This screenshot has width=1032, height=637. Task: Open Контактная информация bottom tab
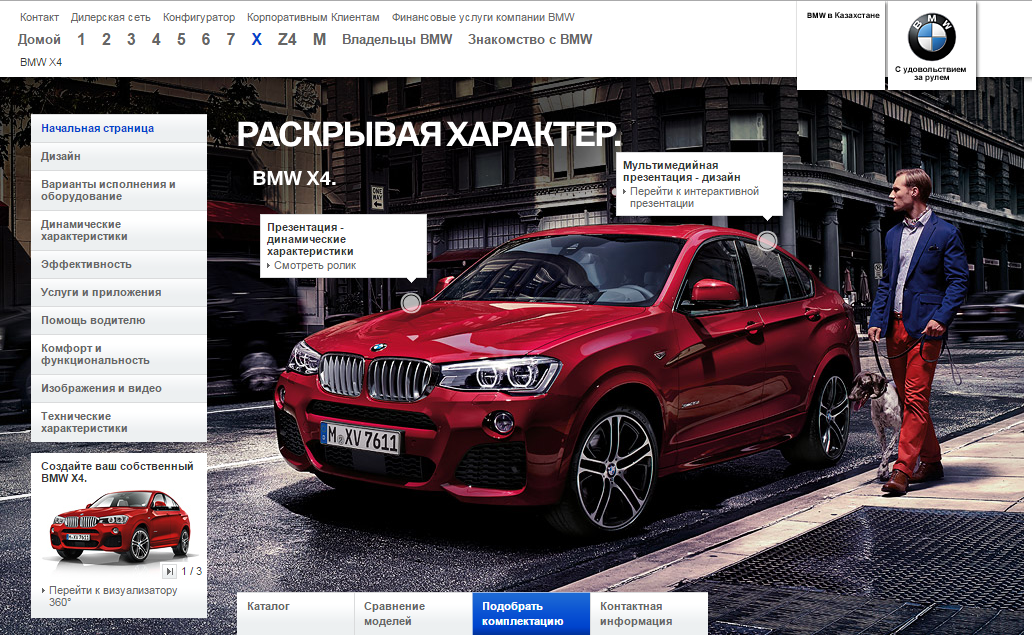[x=649, y=613]
